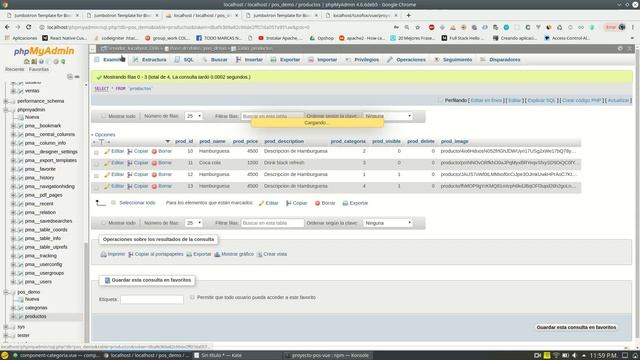Click Copiar al portapapeles
The image size is (640, 360).
pos(156,254)
